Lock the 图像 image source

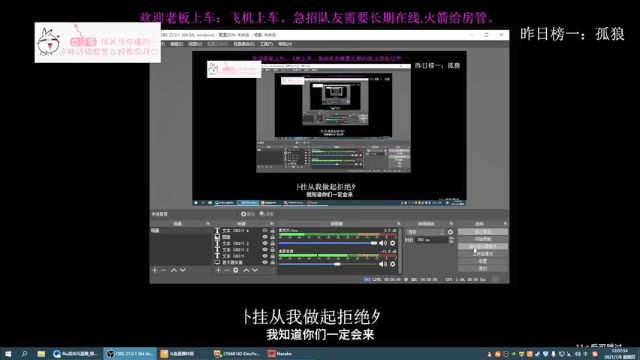click(273, 237)
